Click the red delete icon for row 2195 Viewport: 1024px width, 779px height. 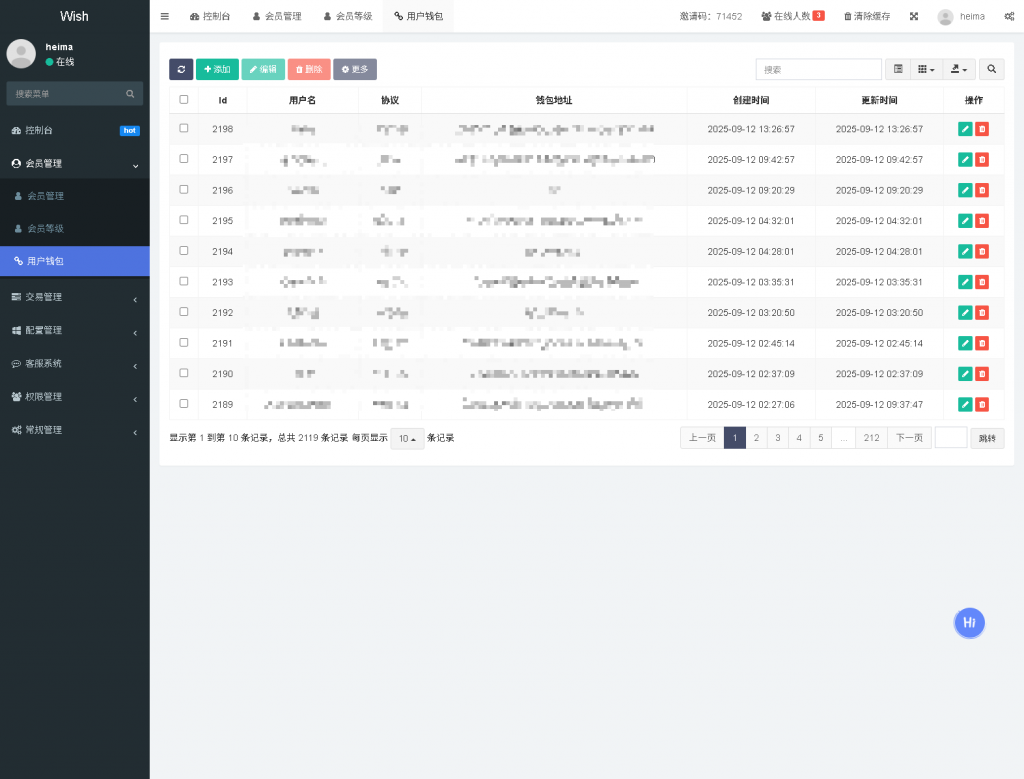coord(982,221)
